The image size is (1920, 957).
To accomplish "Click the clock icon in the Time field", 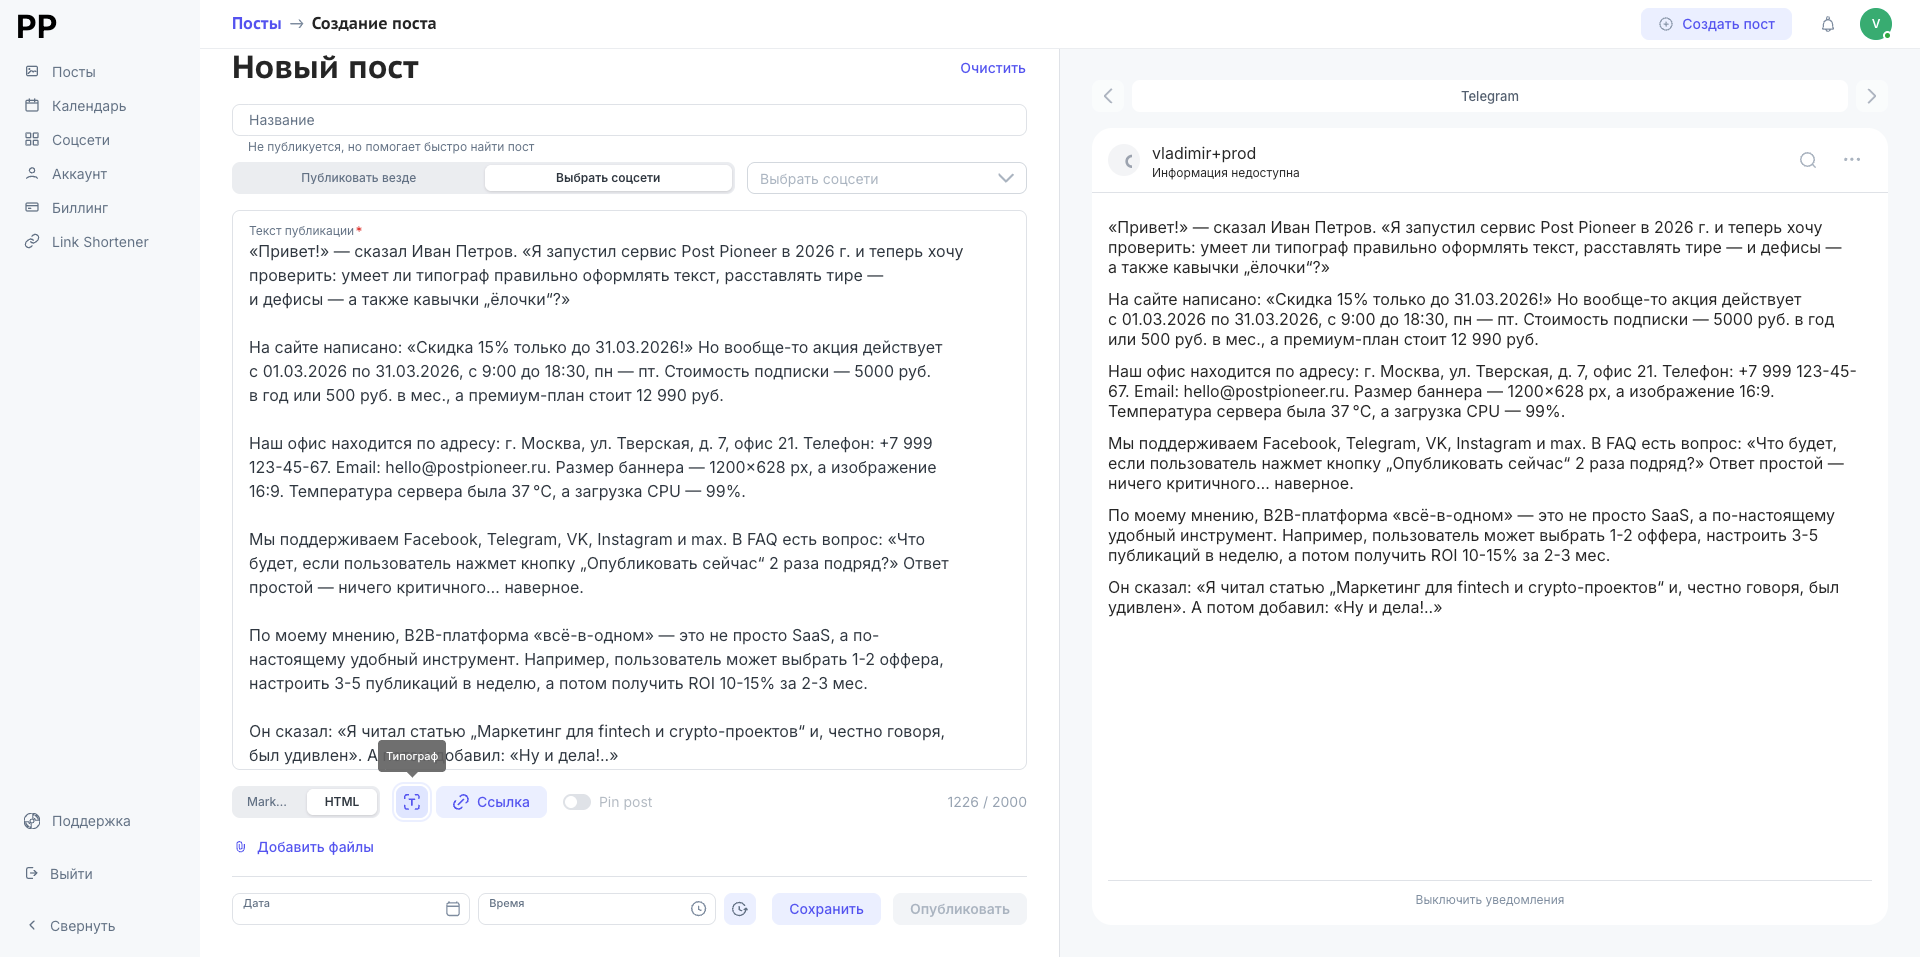I will pyautogui.click(x=699, y=909).
